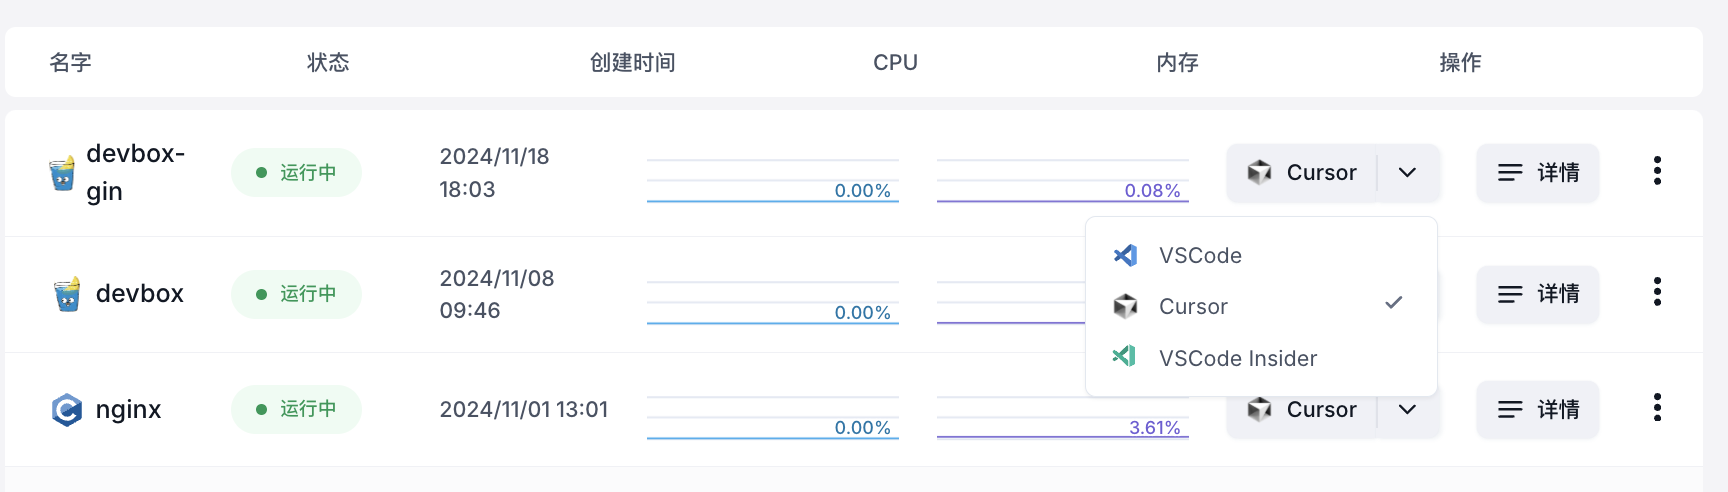This screenshot has height=492, width=1728.
Task: View 详情 details for nginx
Action: pyautogui.click(x=1538, y=410)
